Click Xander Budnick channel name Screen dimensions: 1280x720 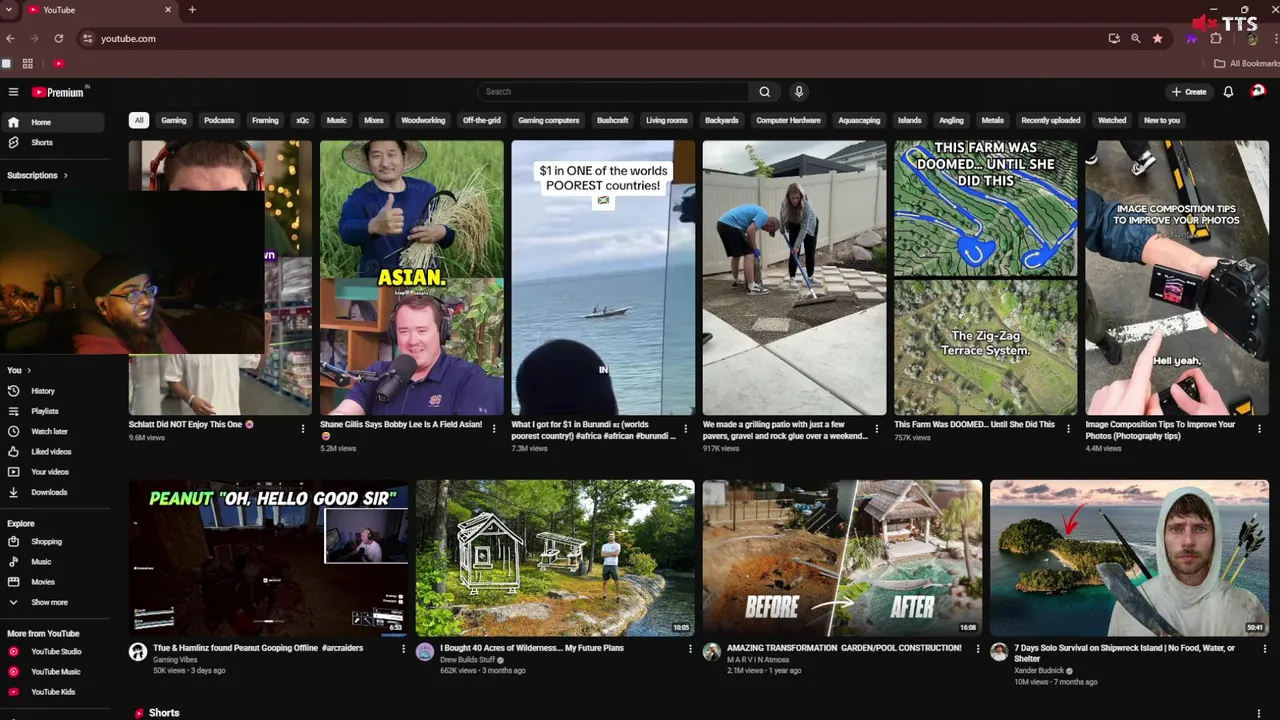pyautogui.click(x=1039, y=671)
